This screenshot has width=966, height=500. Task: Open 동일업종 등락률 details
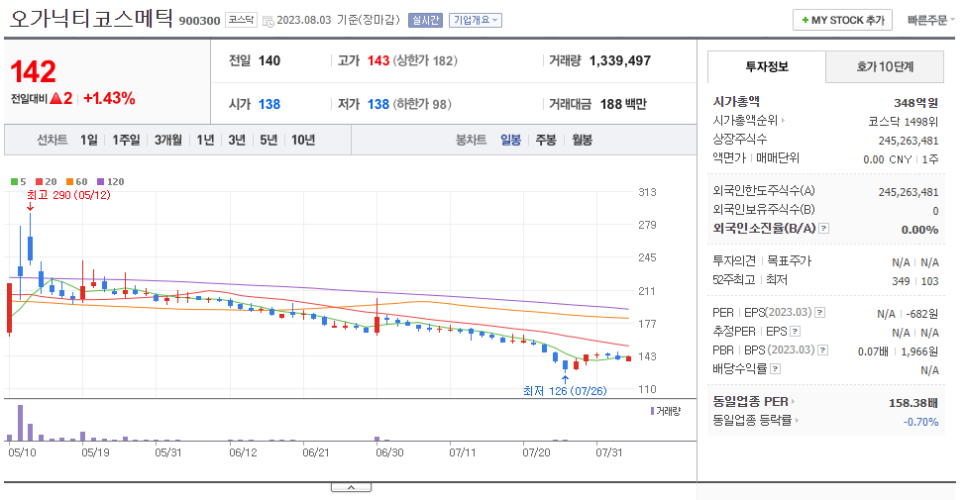[756, 421]
